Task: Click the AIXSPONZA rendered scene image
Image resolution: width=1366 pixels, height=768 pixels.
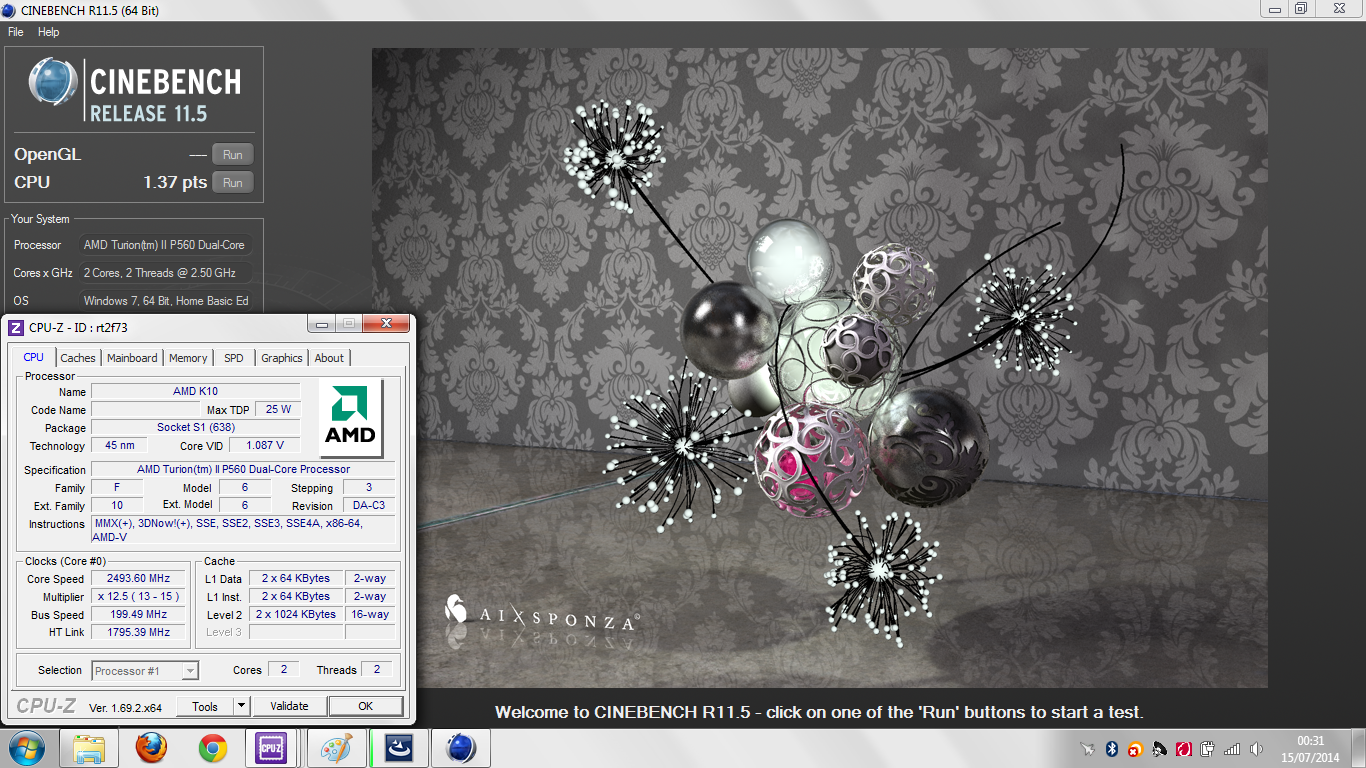Action: (x=820, y=368)
